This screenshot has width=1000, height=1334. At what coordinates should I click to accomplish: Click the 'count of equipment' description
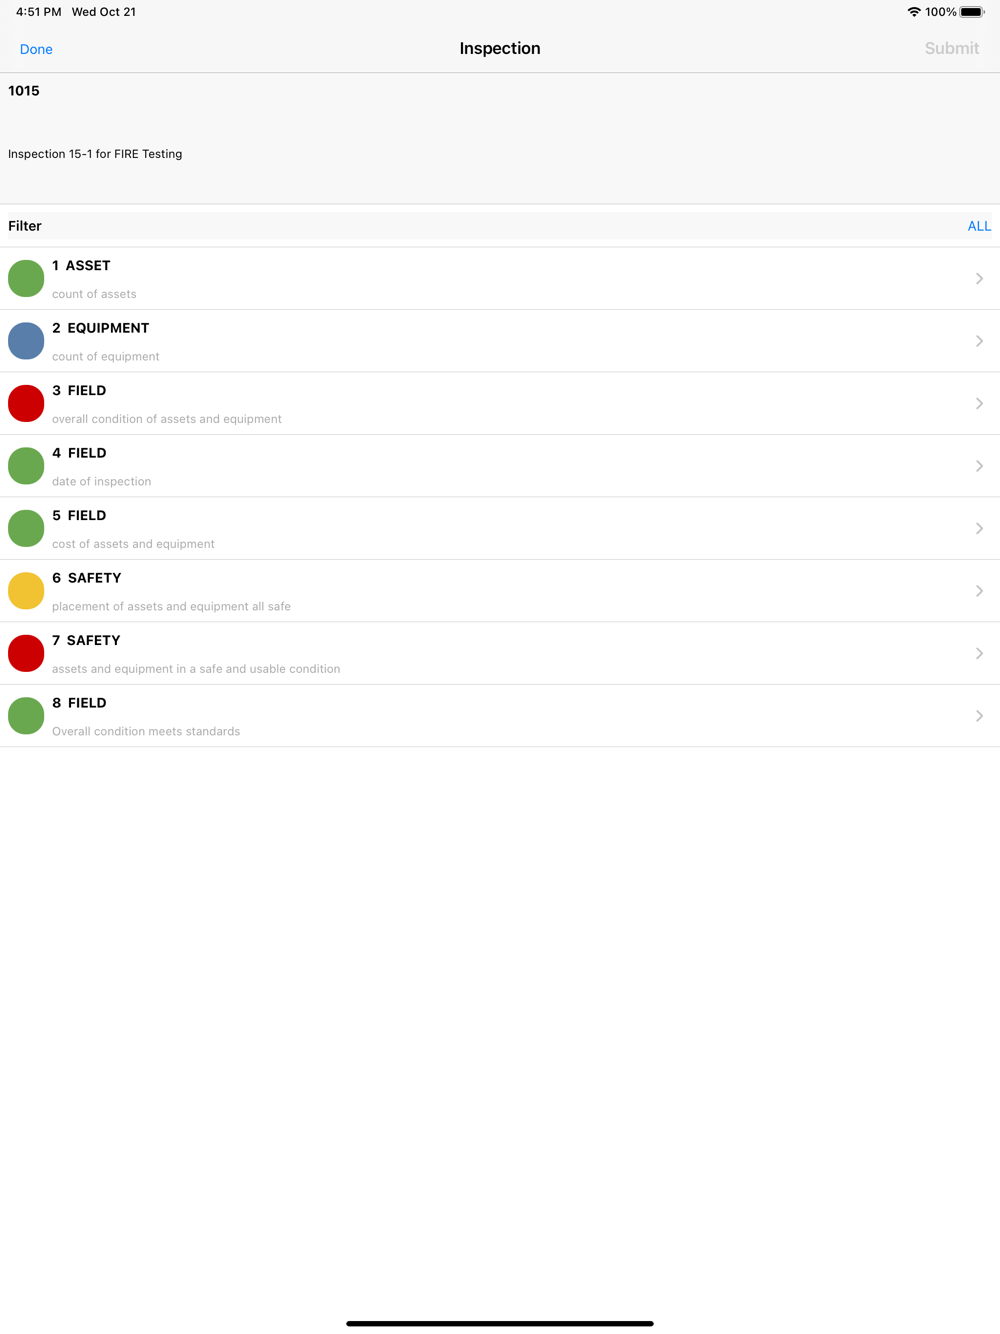pyautogui.click(x=106, y=356)
